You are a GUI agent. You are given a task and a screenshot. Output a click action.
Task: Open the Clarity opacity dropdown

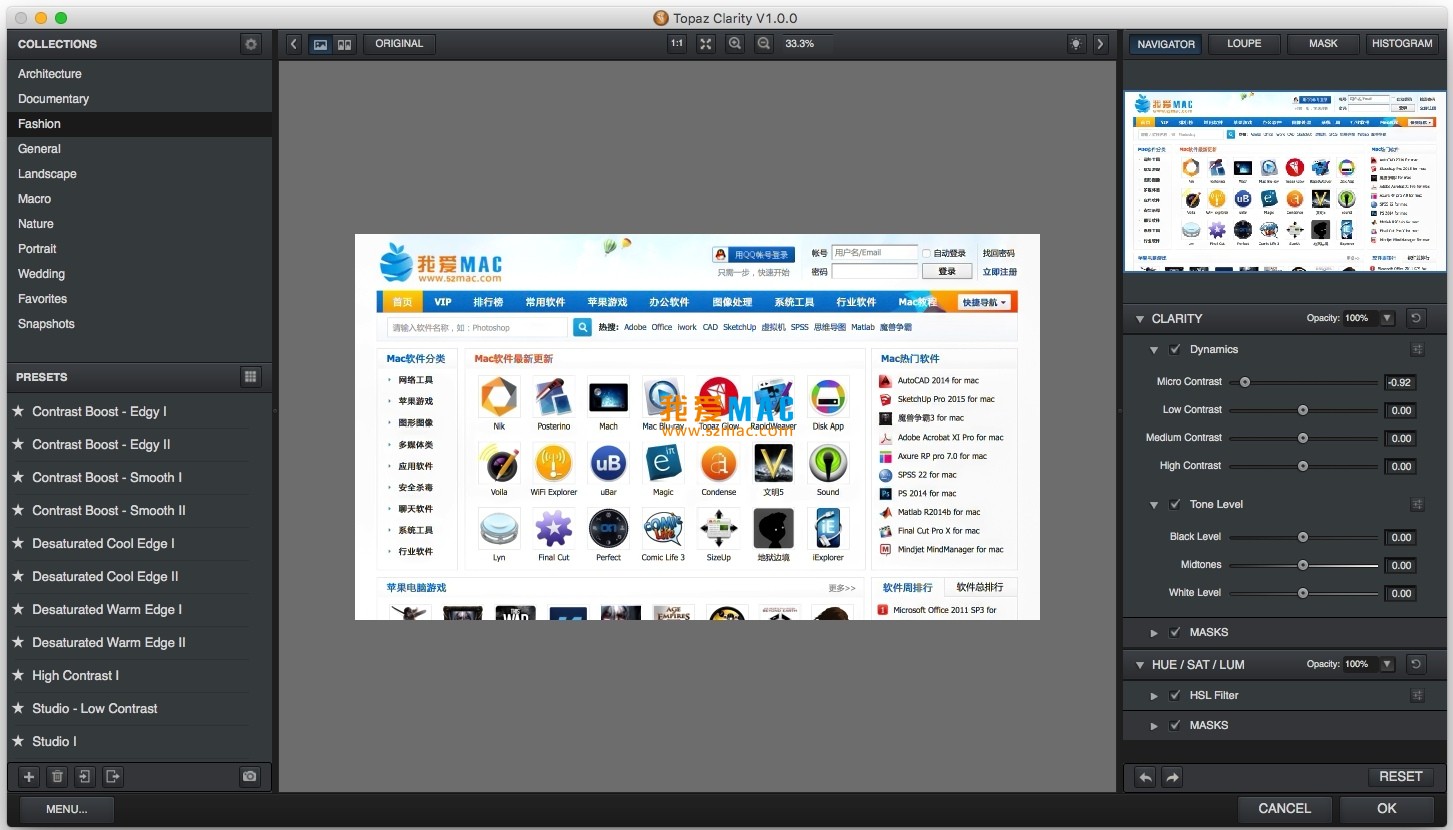(1387, 318)
